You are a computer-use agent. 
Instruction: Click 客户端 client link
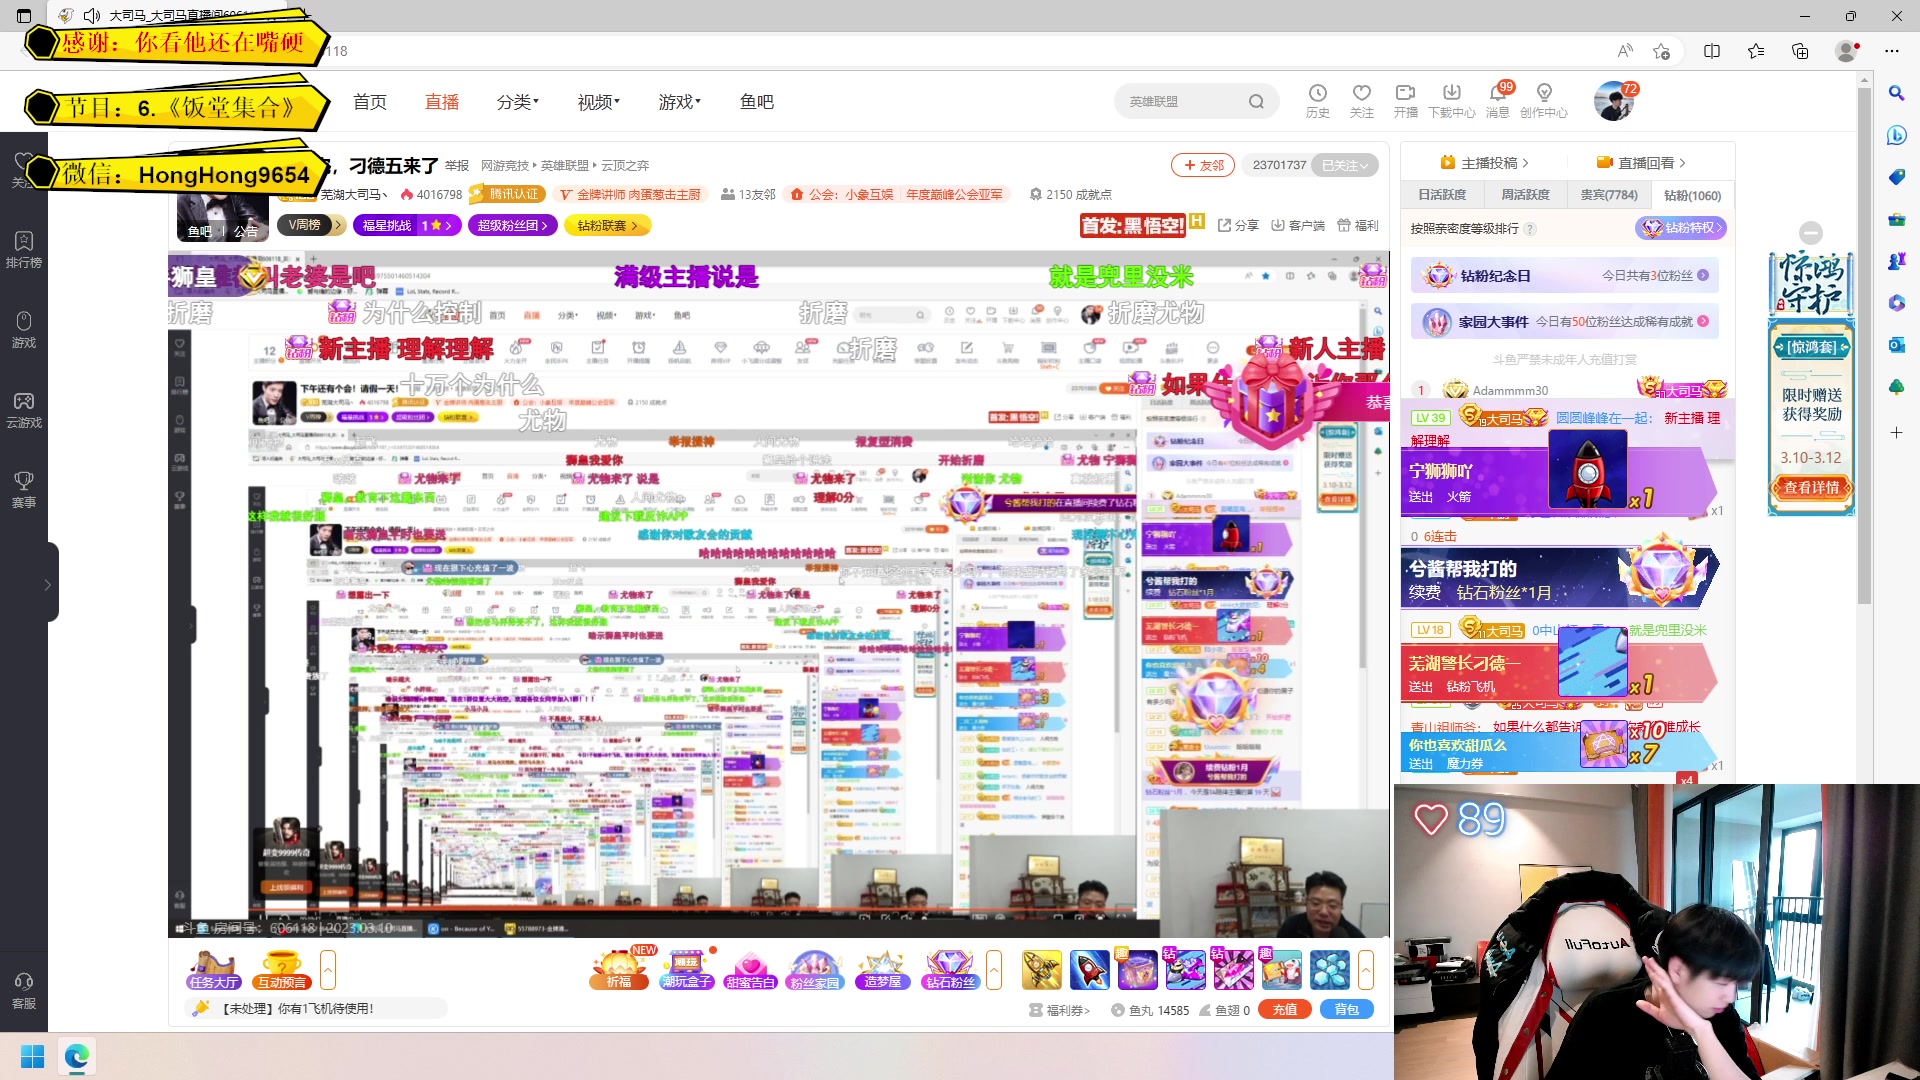pyautogui.click(x=1298, y=226)
